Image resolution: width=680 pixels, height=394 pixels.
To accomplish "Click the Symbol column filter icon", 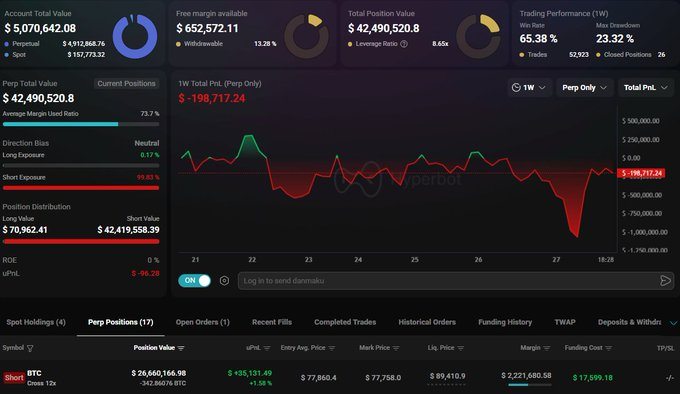I will point(30,348).
